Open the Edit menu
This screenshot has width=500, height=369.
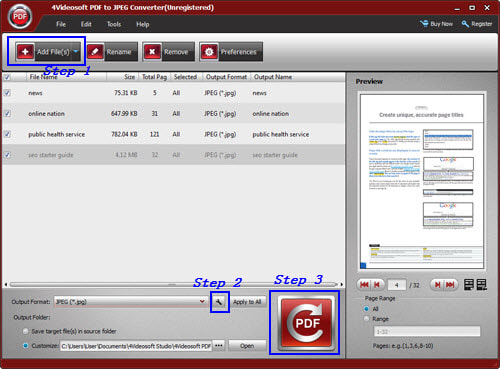point(86,24)
